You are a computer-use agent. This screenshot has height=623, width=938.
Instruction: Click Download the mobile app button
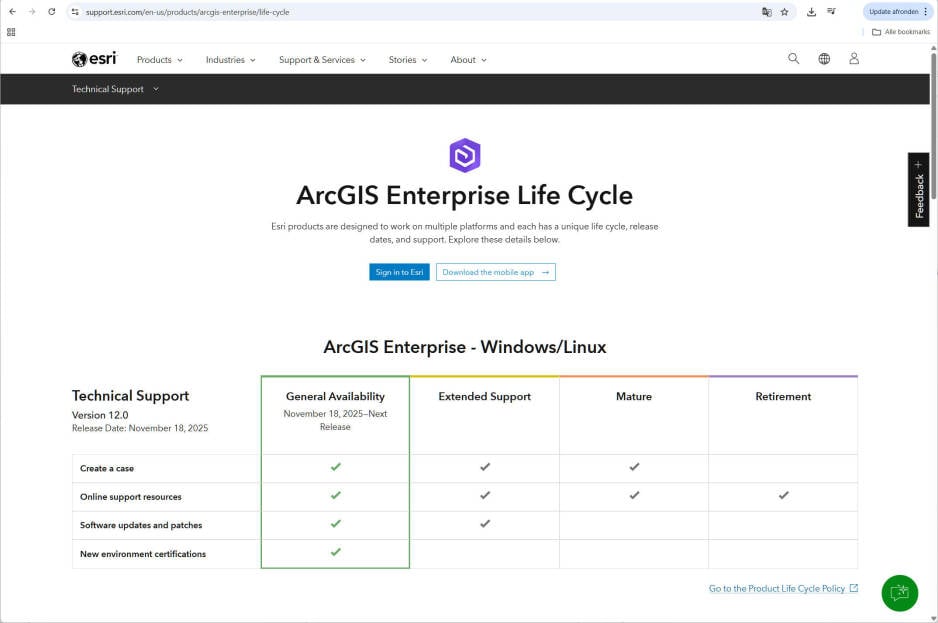(495, 272)
